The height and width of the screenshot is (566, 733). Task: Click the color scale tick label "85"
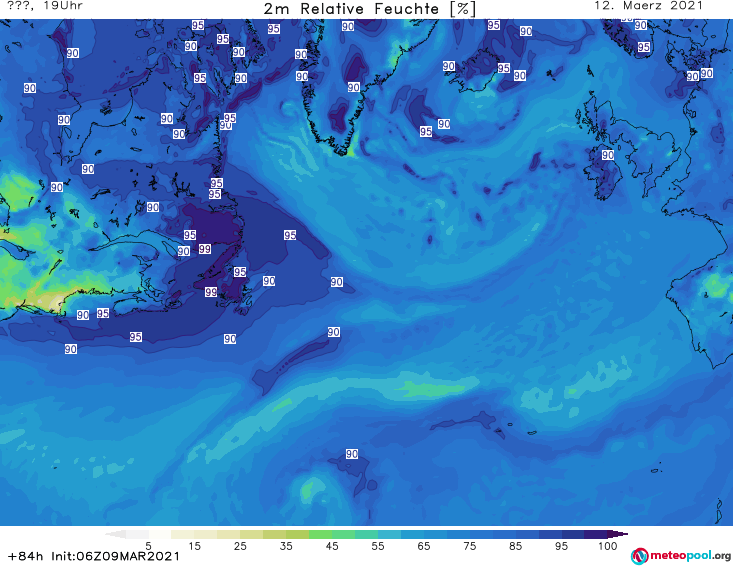516,546
